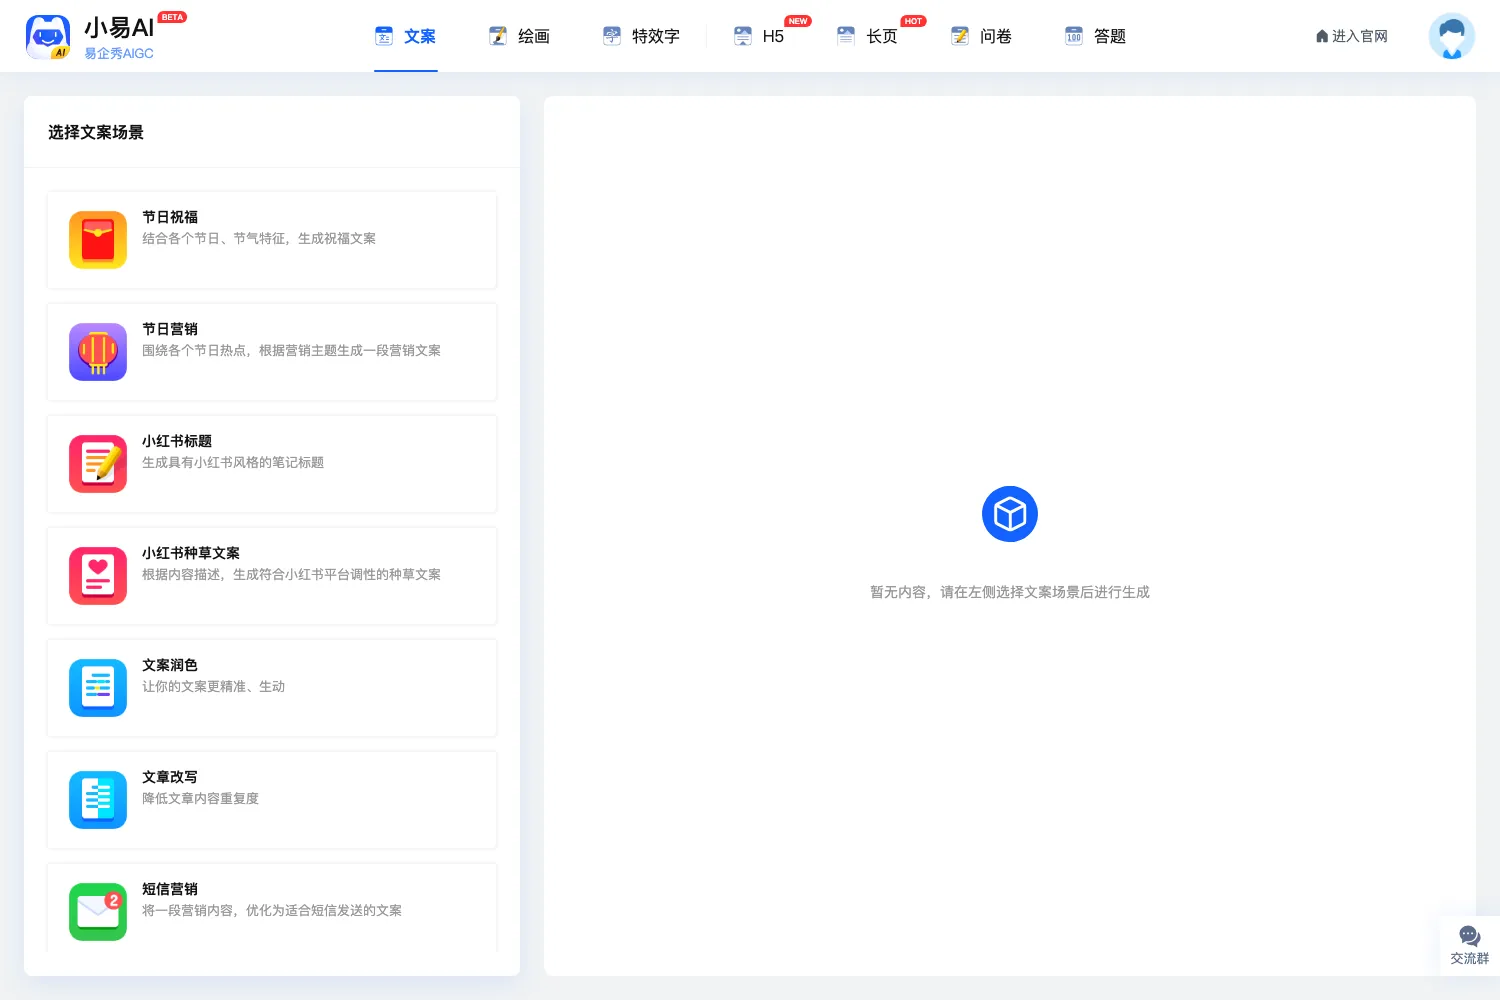Select the 小红书标题 notepad icon
The image size is (1500, 1000).
coord(98,464)
